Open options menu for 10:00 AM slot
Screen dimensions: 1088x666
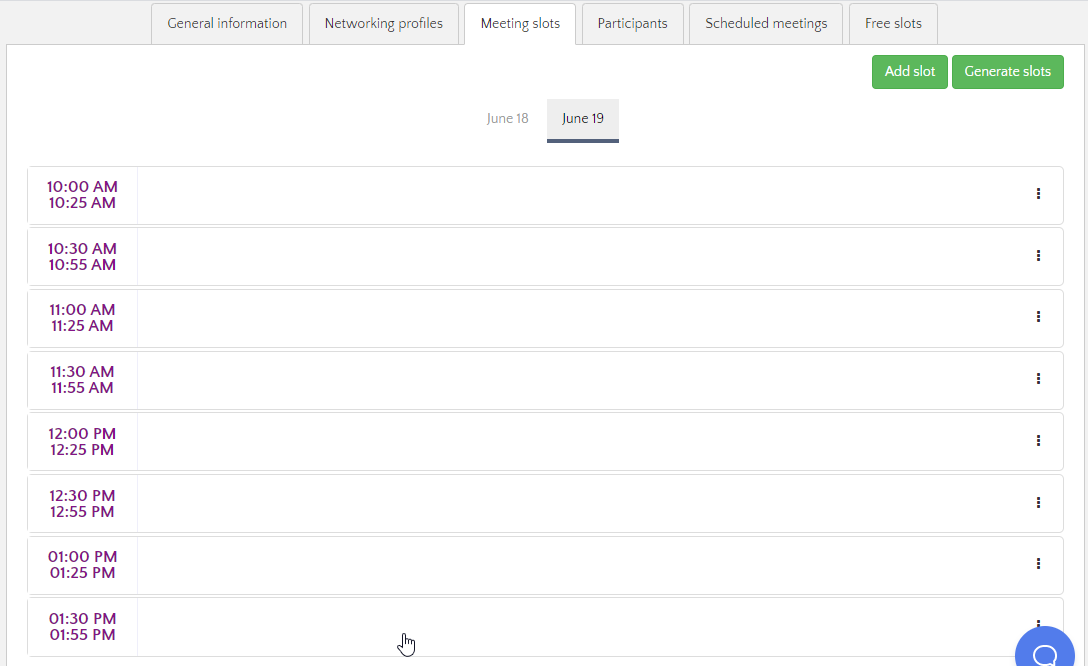pyautogui.click(x=1038, y=194)
